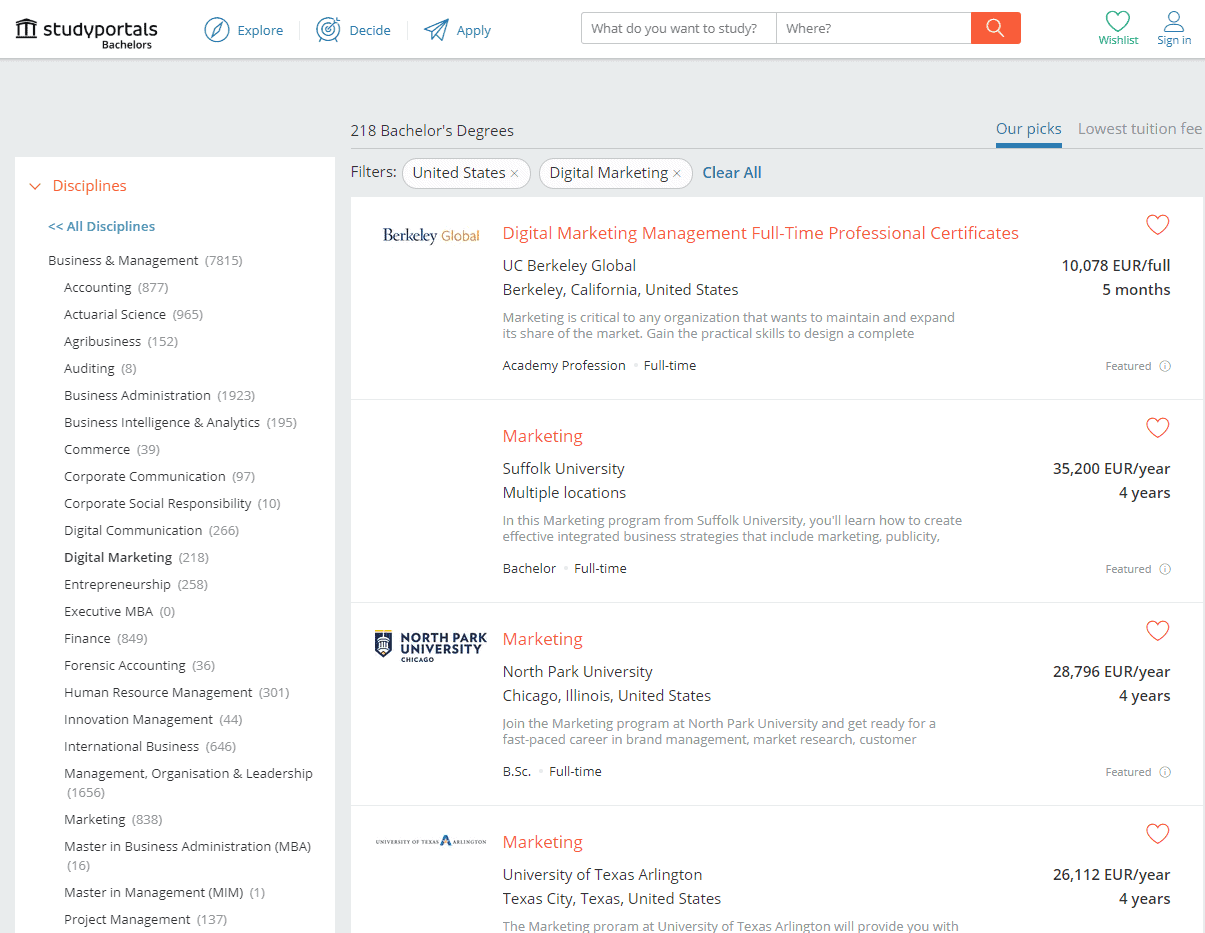This screenshot has height=933, width=1205.
Task: Open the Wishlist heart icon
Action: pyautogui.click(x=1118, y=23)
